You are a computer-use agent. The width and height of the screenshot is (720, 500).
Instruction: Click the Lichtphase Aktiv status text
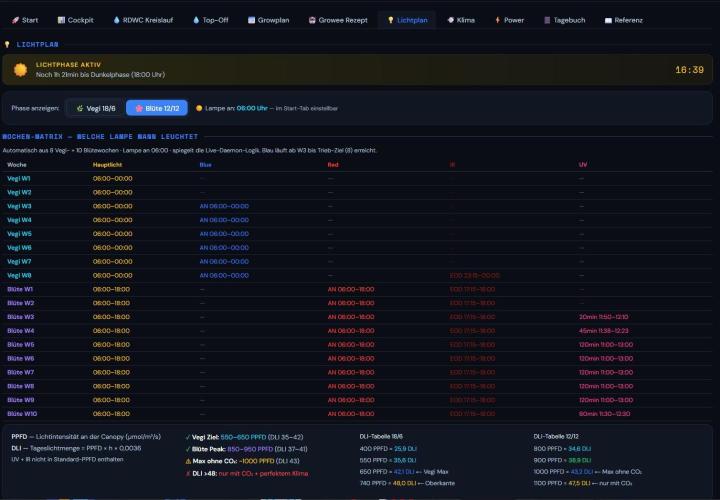(x=68, y=65)
